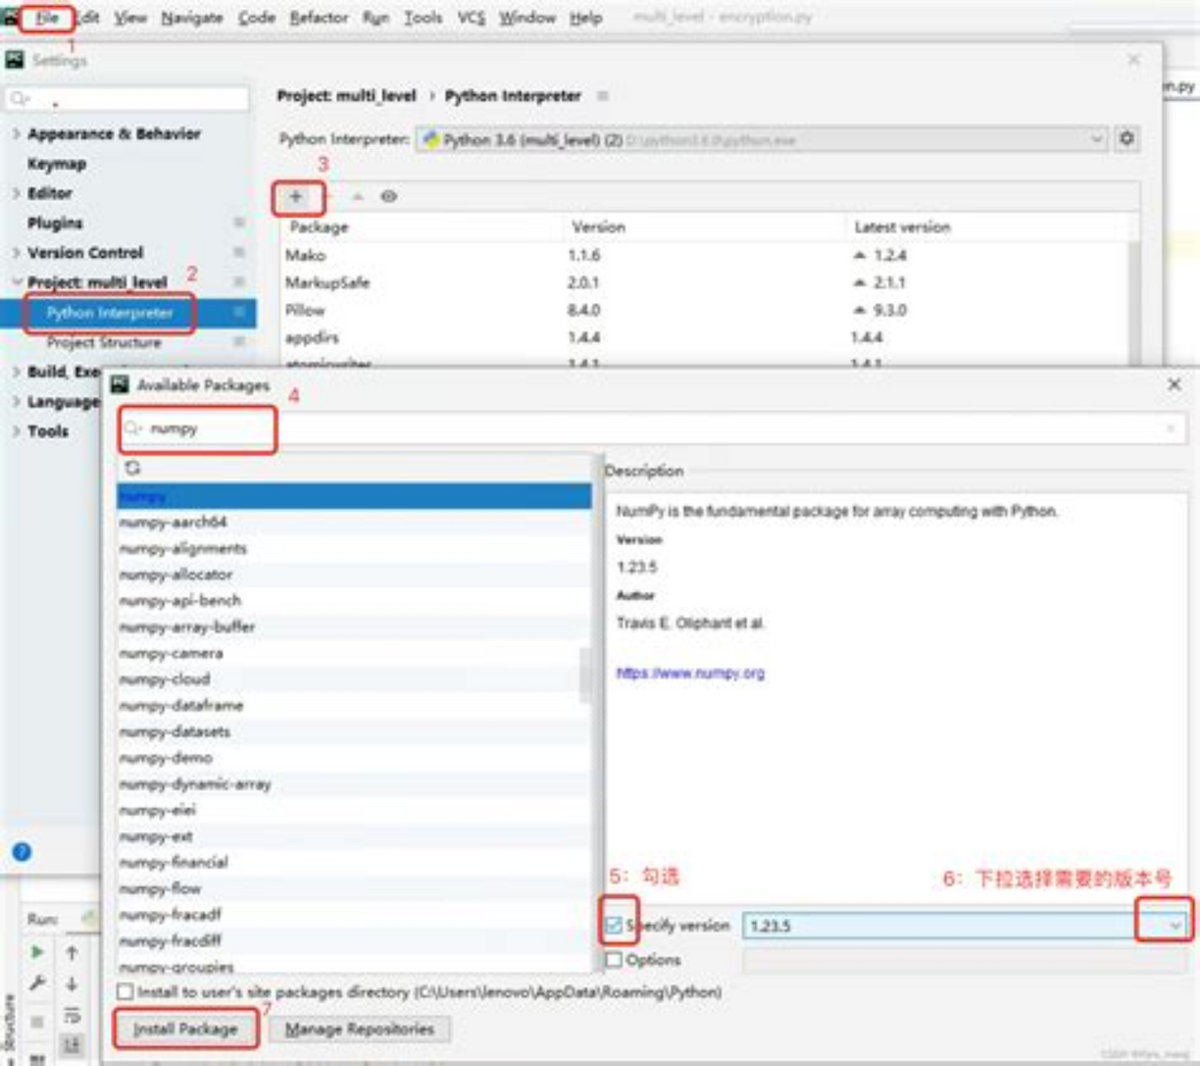Enable the Options checkbox
The height and width of the screenshot is (1066, 1200).
[615, 960]
